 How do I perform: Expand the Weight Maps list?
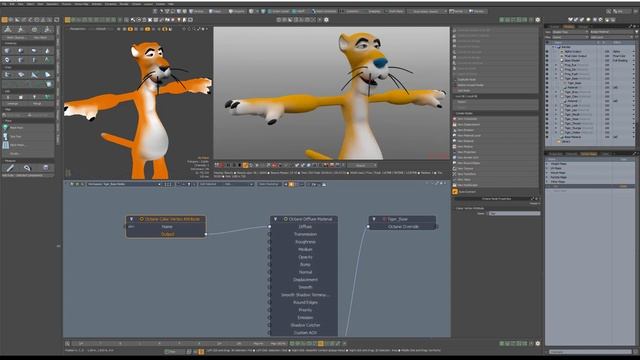pos(547,164)
